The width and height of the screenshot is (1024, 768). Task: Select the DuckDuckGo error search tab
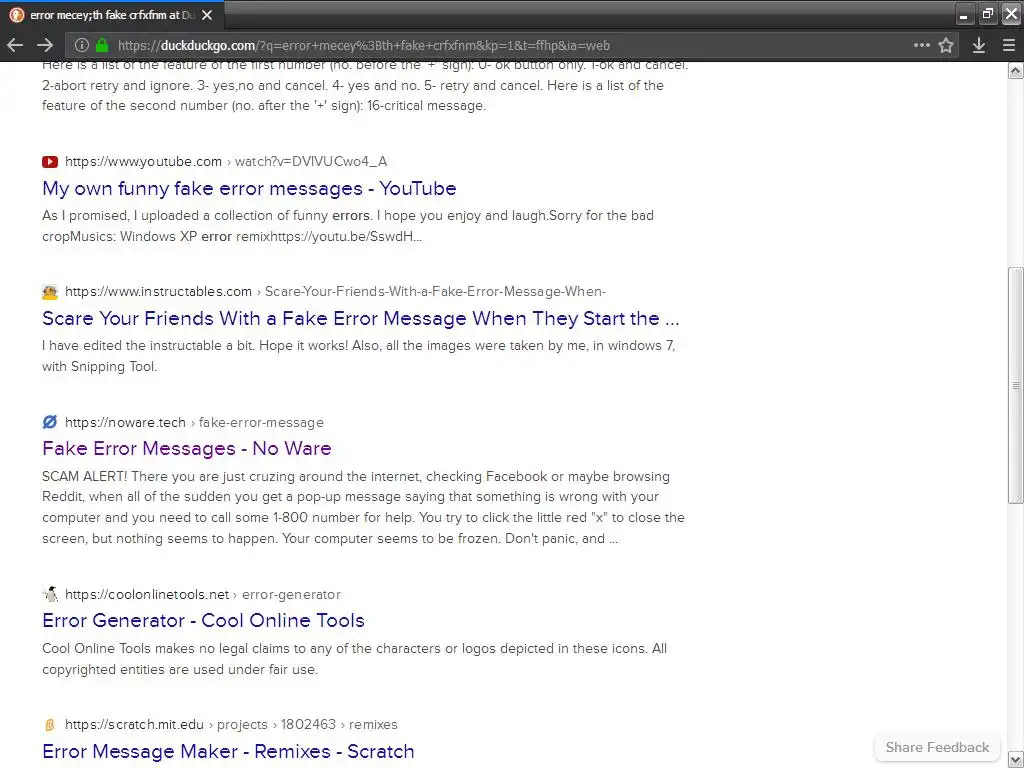[112, 14]
